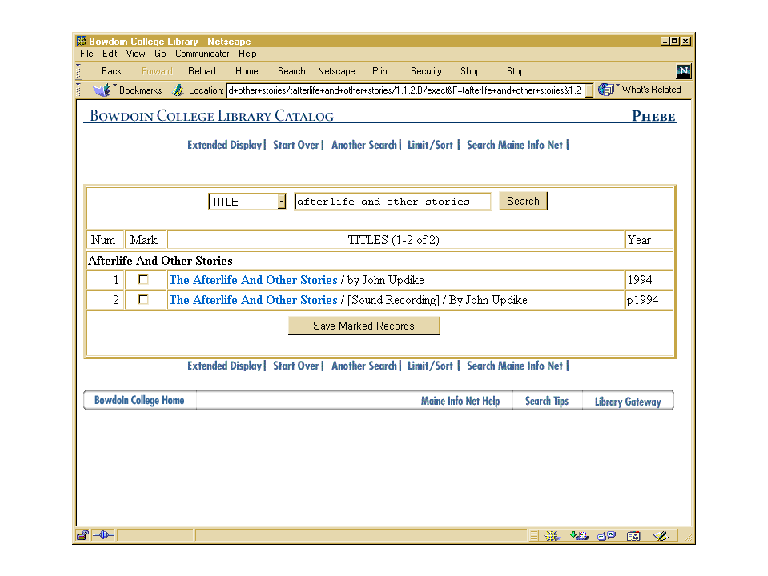The image size is (768, 576).
Task: Click the search text input field
Action: [392, 201]
